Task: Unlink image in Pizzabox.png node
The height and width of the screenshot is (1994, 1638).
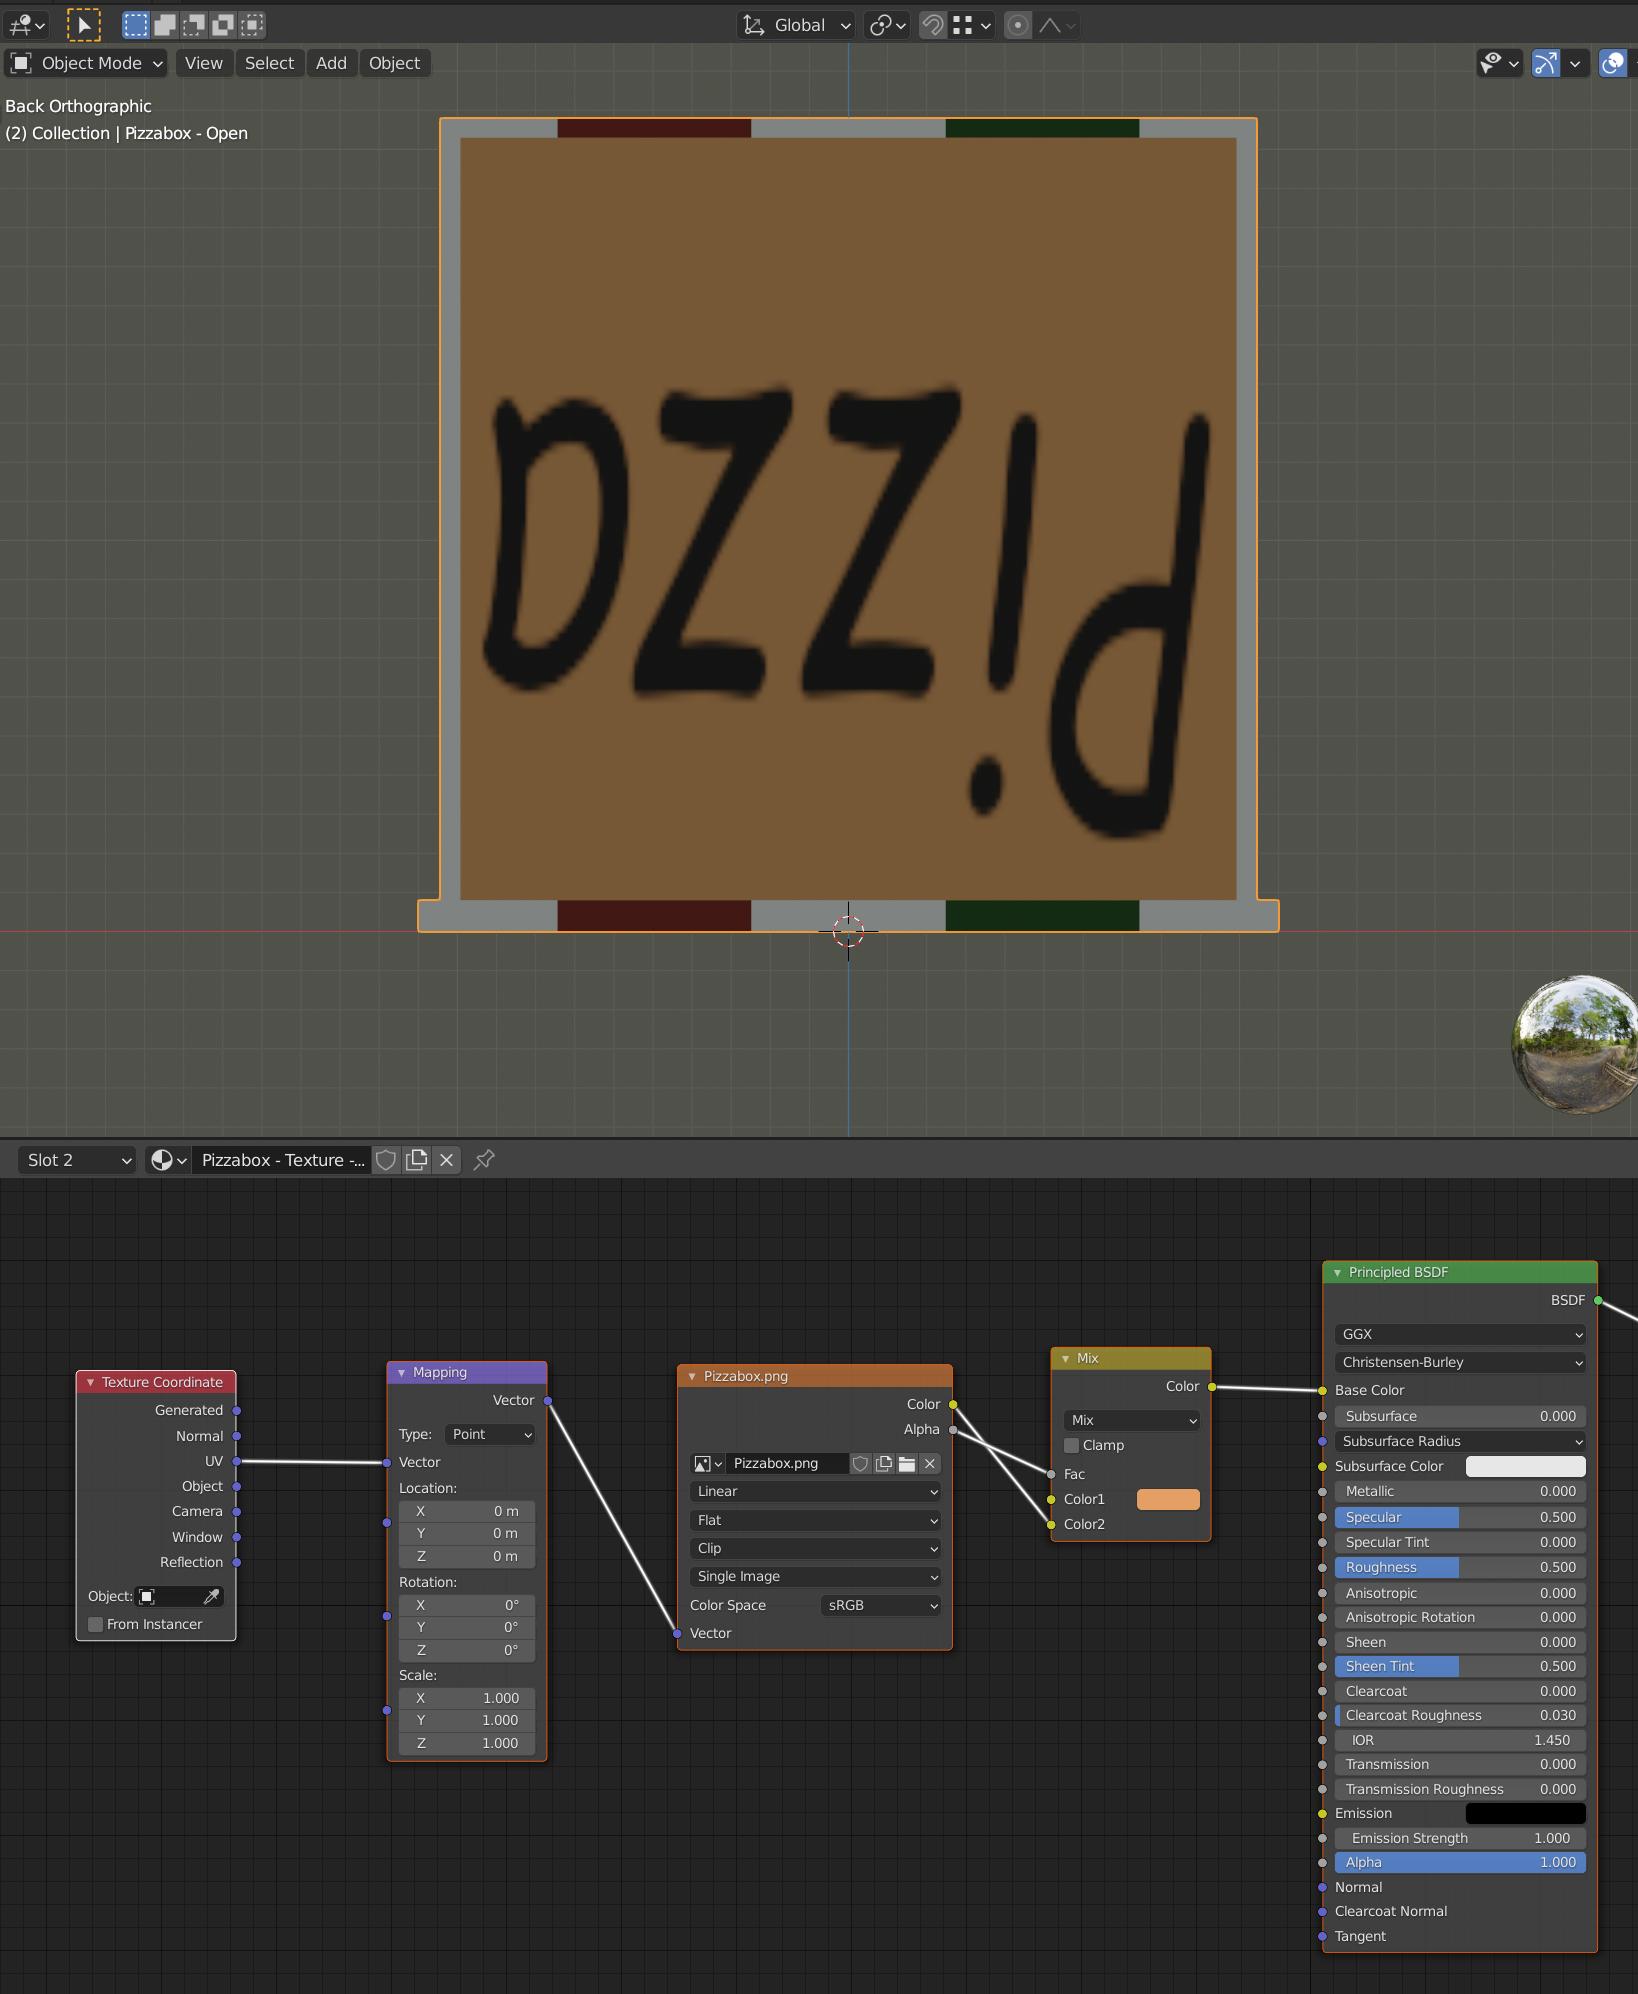Action: [x=929, y=1463]
